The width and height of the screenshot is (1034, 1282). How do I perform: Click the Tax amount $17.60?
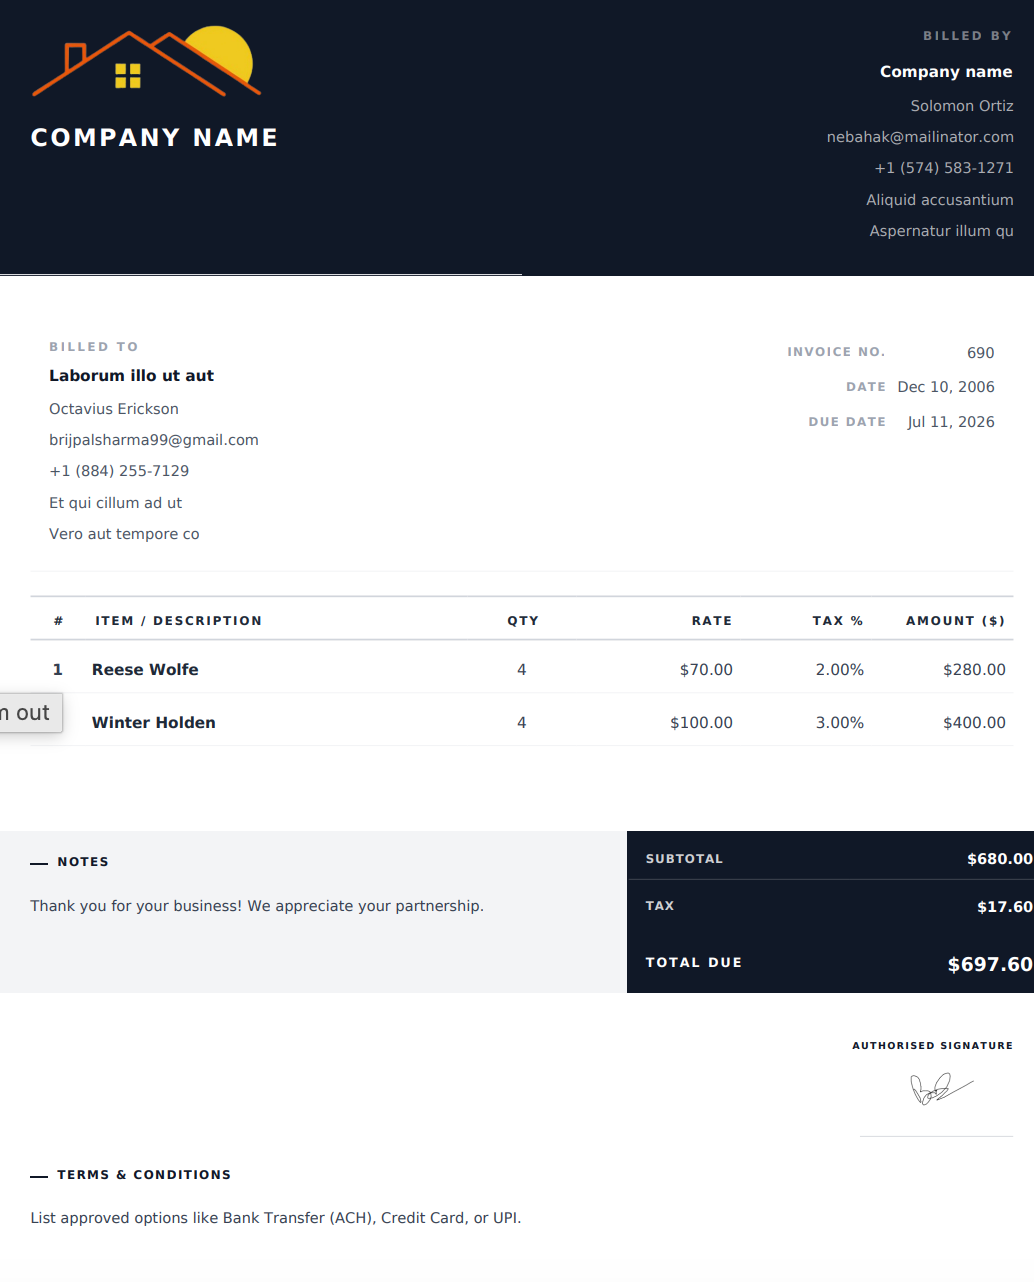click(x=1005, y=907)
